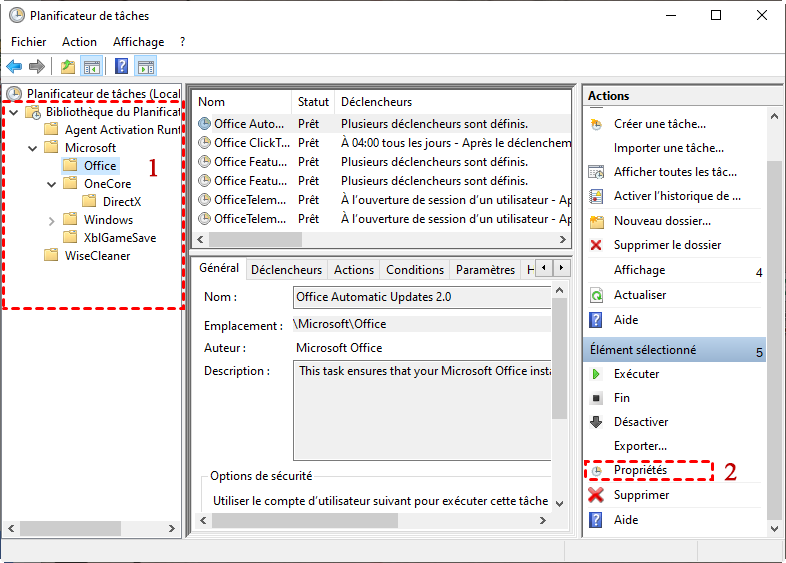Open the Conditions tab

pos(414,270)
